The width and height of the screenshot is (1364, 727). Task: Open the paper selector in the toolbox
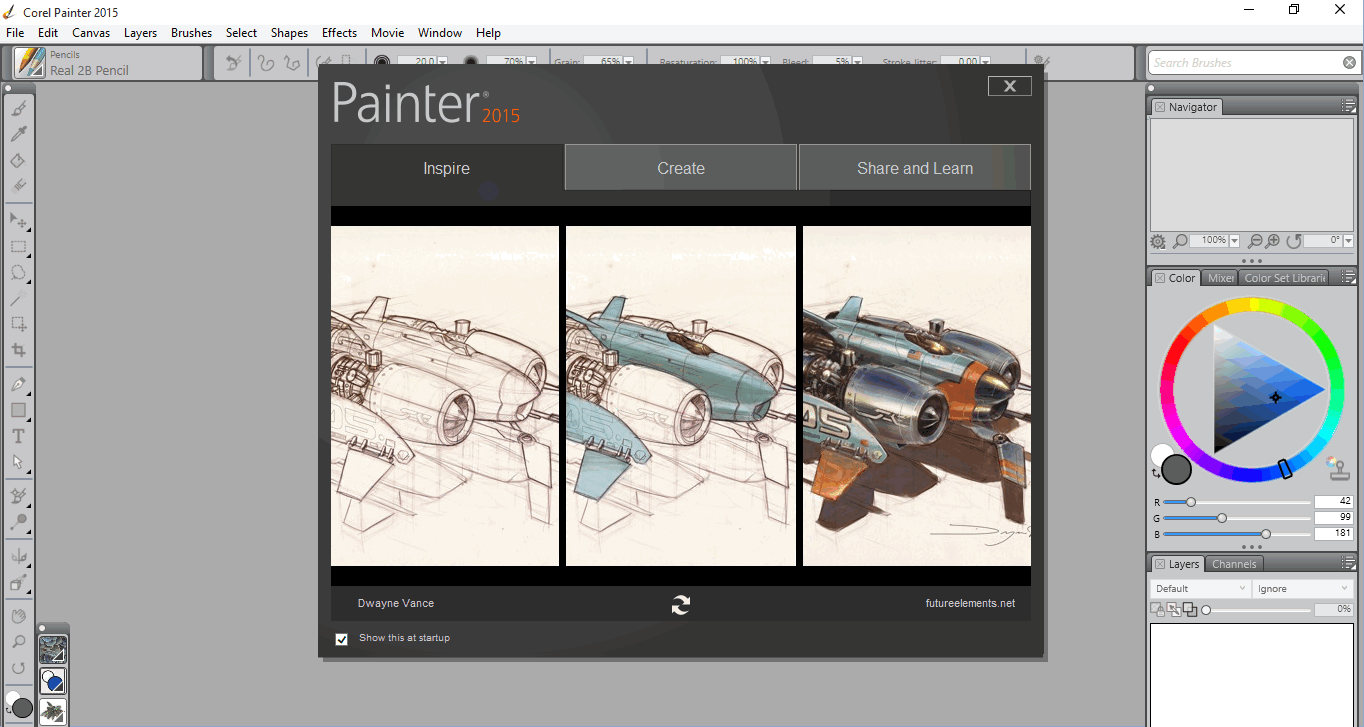click(x=53, y=650)
